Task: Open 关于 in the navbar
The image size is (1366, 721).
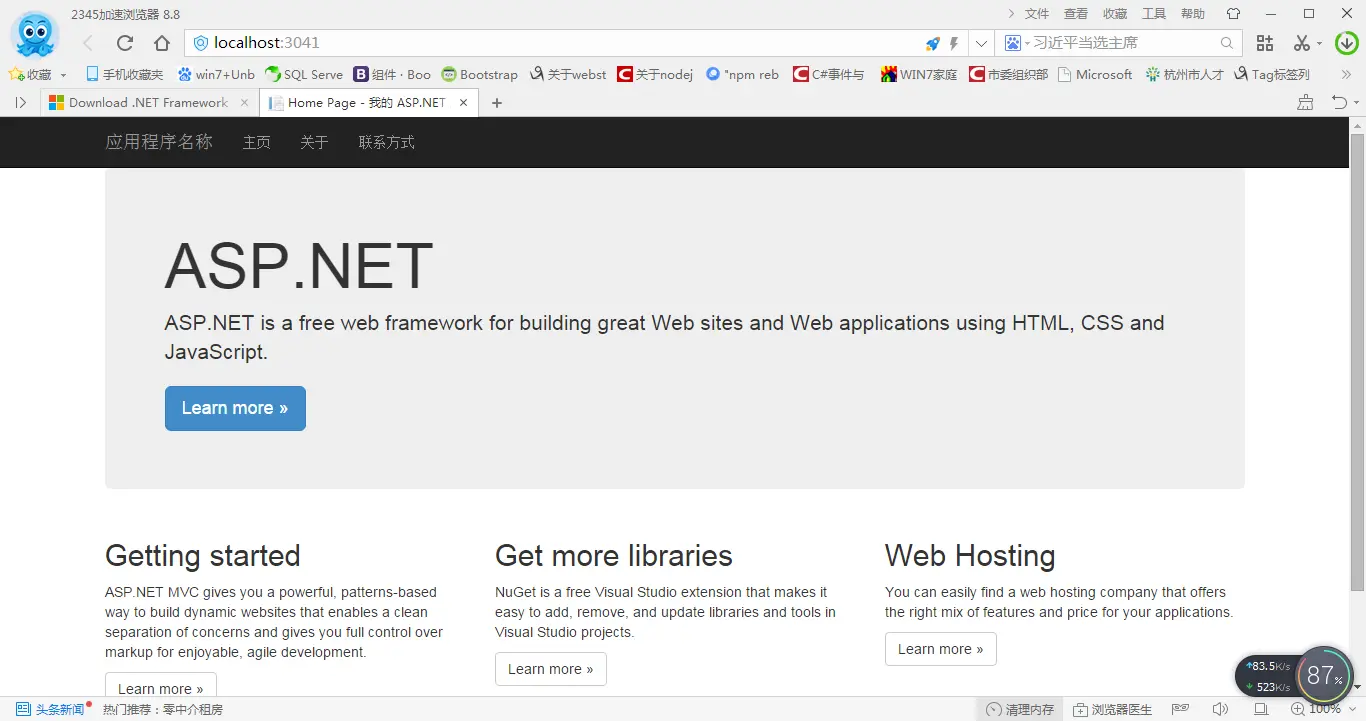Action: 314,142
